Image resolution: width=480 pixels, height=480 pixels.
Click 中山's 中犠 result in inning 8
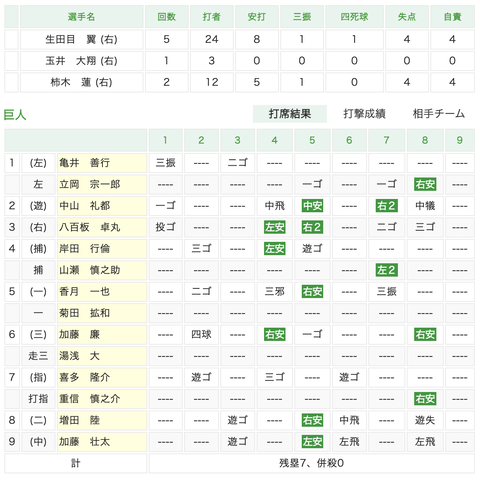[425, 206]
